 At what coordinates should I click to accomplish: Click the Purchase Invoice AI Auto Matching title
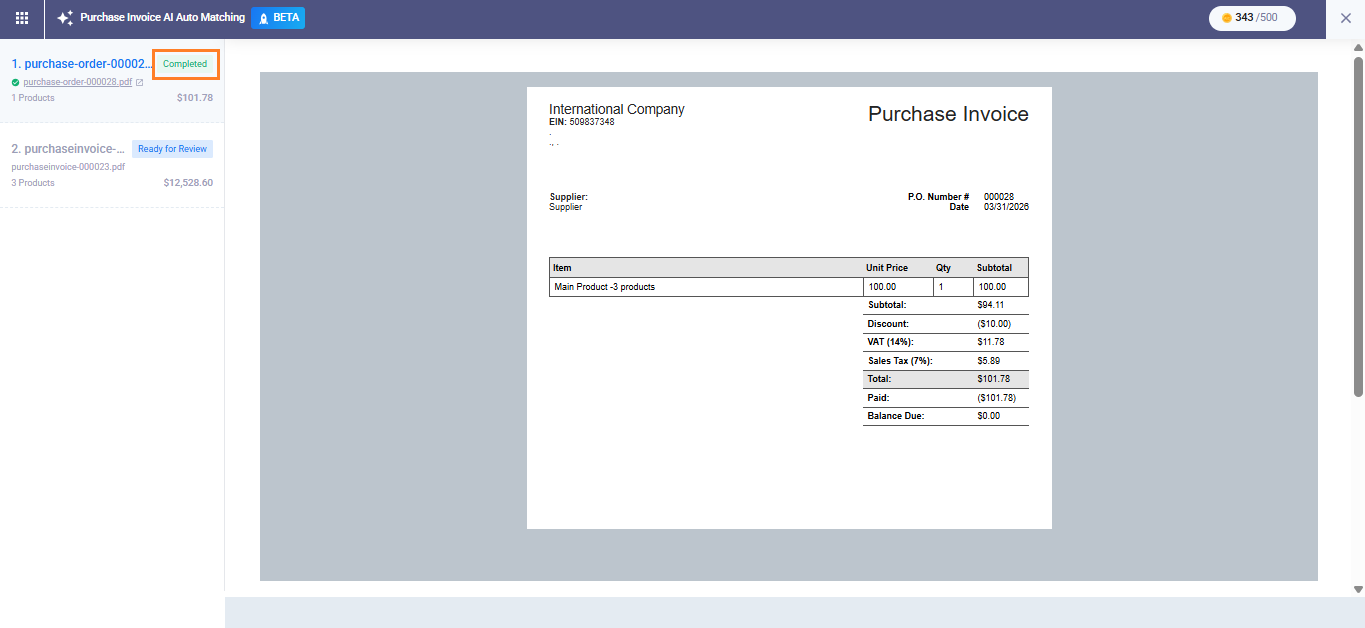tap(162, 18)
